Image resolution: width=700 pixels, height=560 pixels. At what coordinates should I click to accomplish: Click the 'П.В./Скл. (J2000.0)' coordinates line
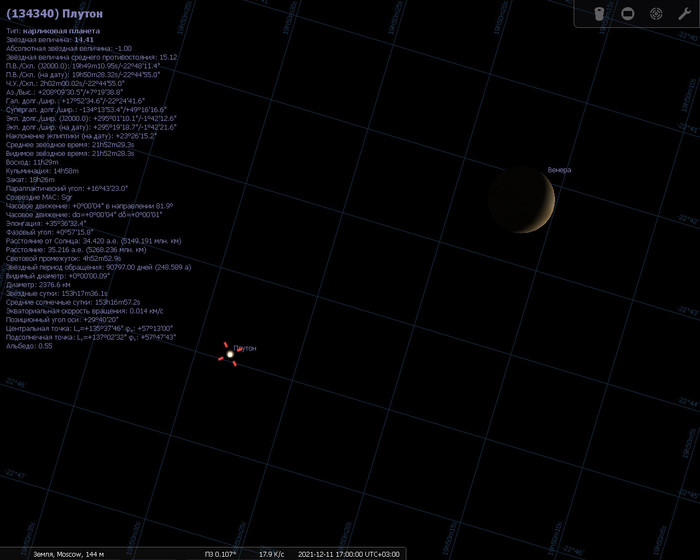(x=83, y=66)
